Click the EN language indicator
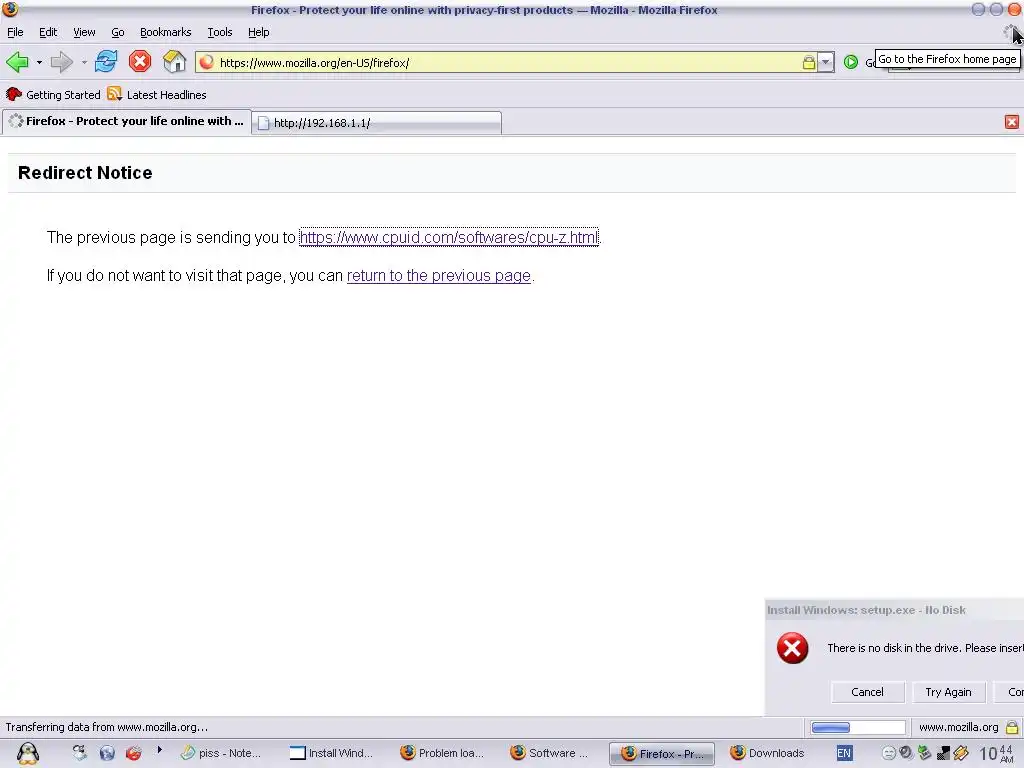This screenshot has width=1024, height=768. pyautogui.click(x=844, y=753)
